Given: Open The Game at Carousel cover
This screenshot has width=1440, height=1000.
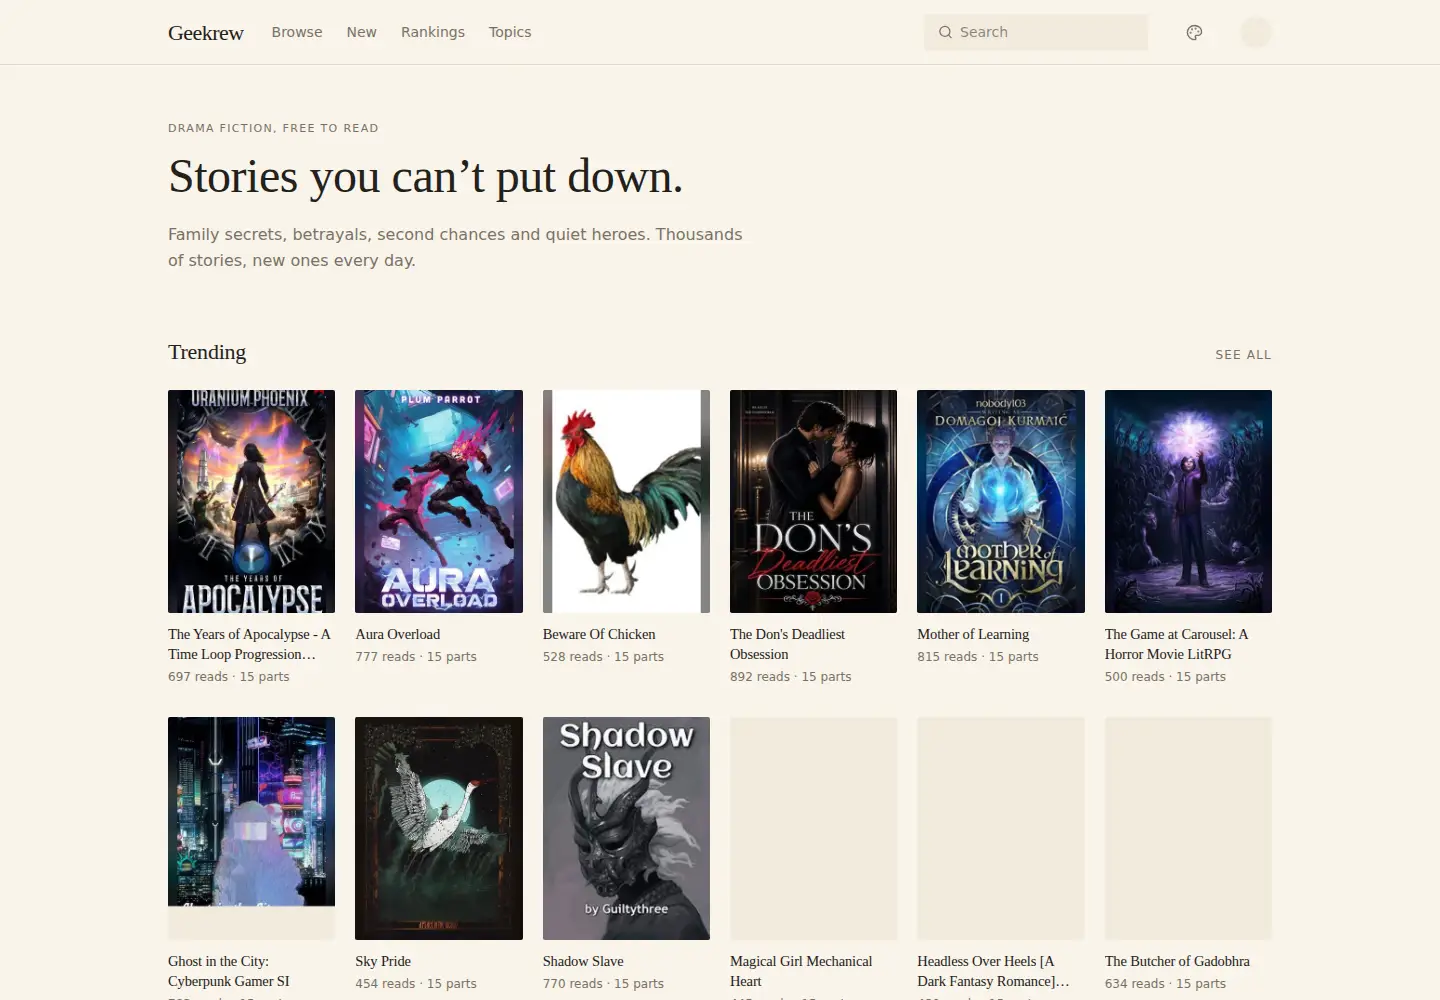Looking at the screenshot, I should pyautogui.click(x=1188, y=501).
